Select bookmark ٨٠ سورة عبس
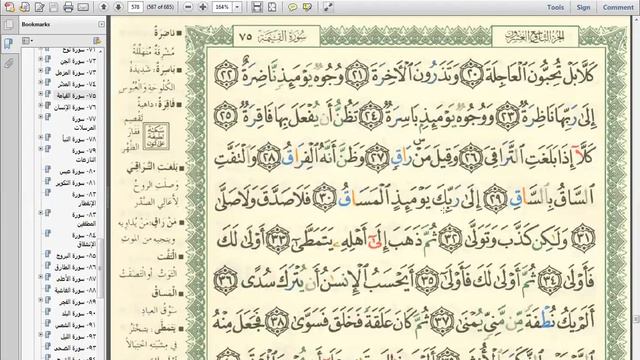 [x=77, y=172]
